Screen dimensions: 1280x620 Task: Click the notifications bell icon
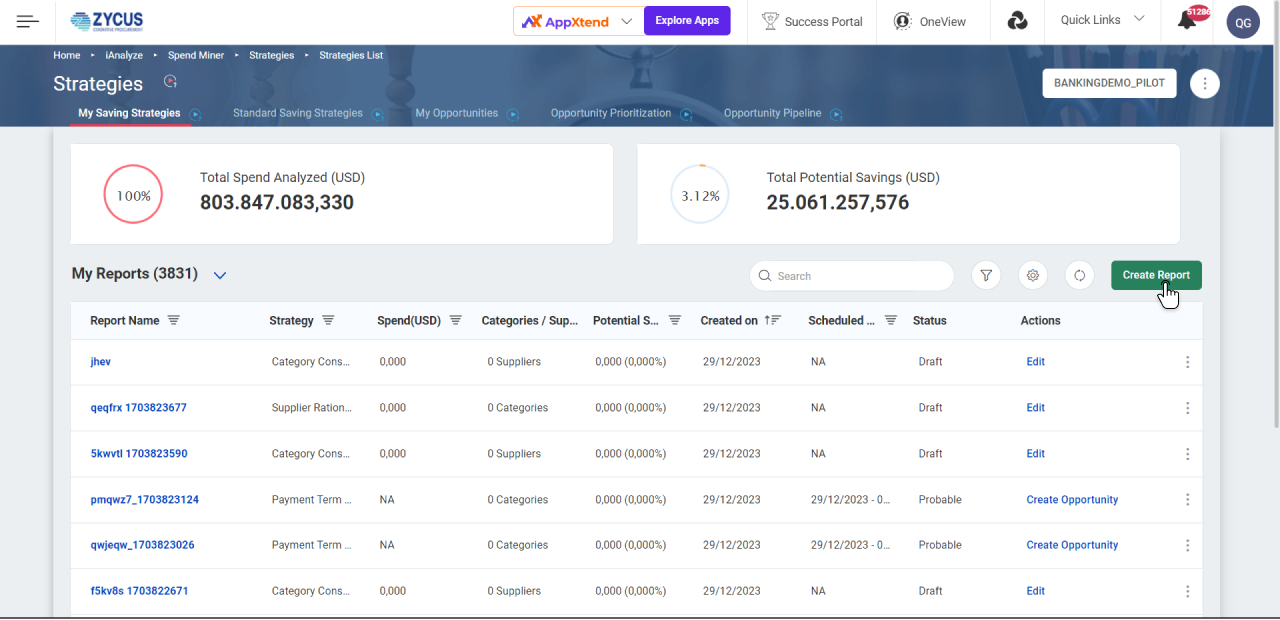[1187, 21]
